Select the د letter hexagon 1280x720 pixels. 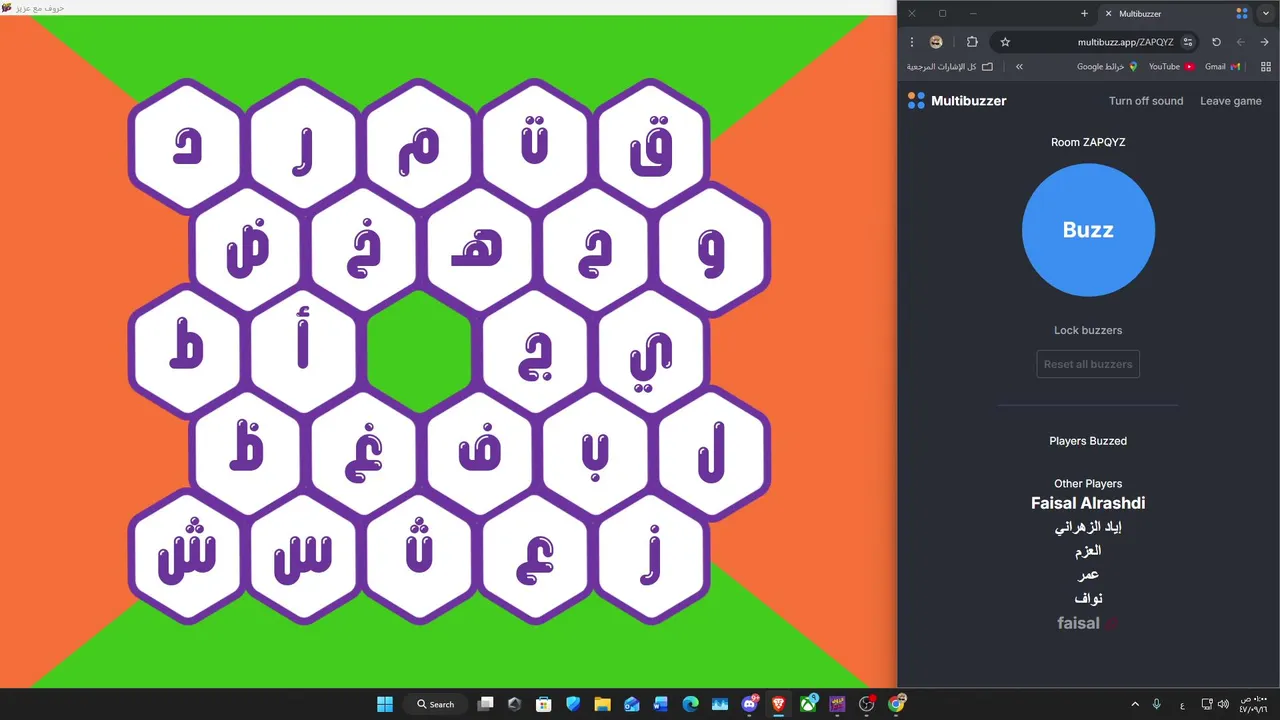pos(187,146)
